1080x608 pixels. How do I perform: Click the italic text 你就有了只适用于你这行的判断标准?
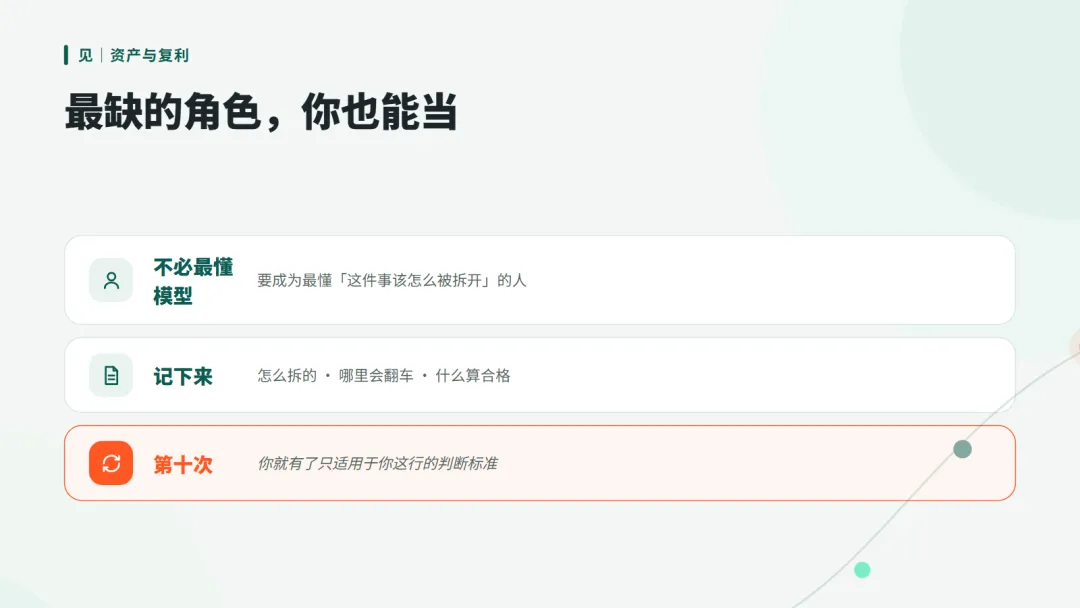pos(377,463)
